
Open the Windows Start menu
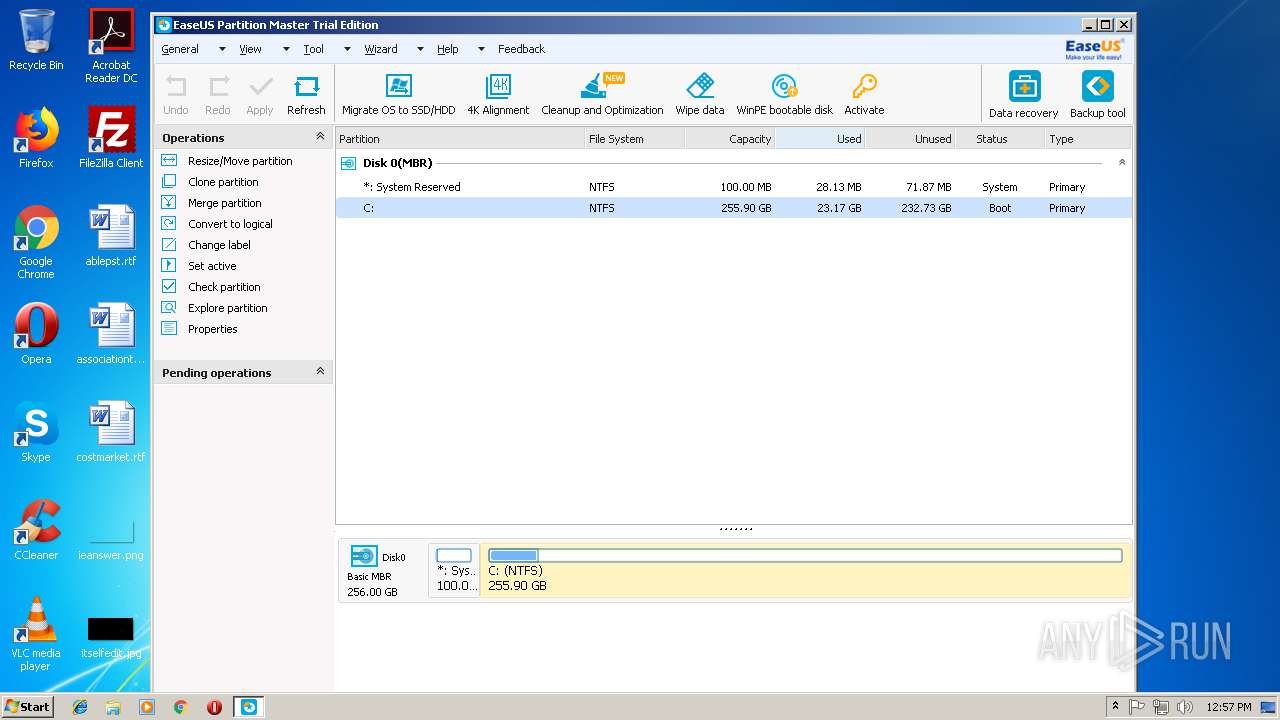28,706
